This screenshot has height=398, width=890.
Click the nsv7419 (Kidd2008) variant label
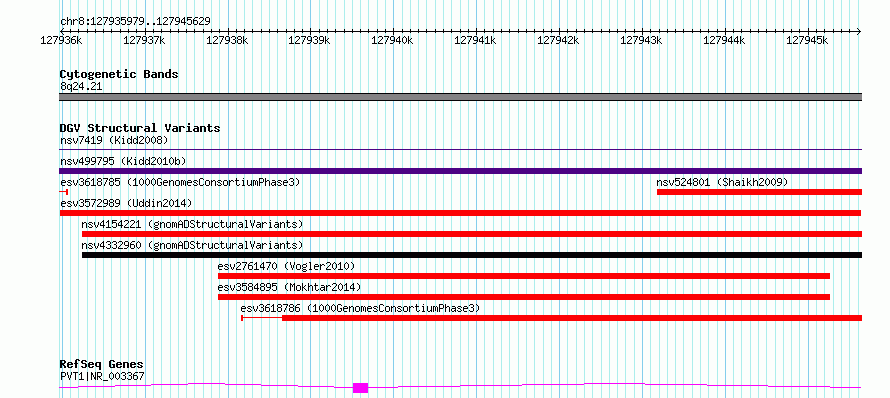click(x=114, y=140)
